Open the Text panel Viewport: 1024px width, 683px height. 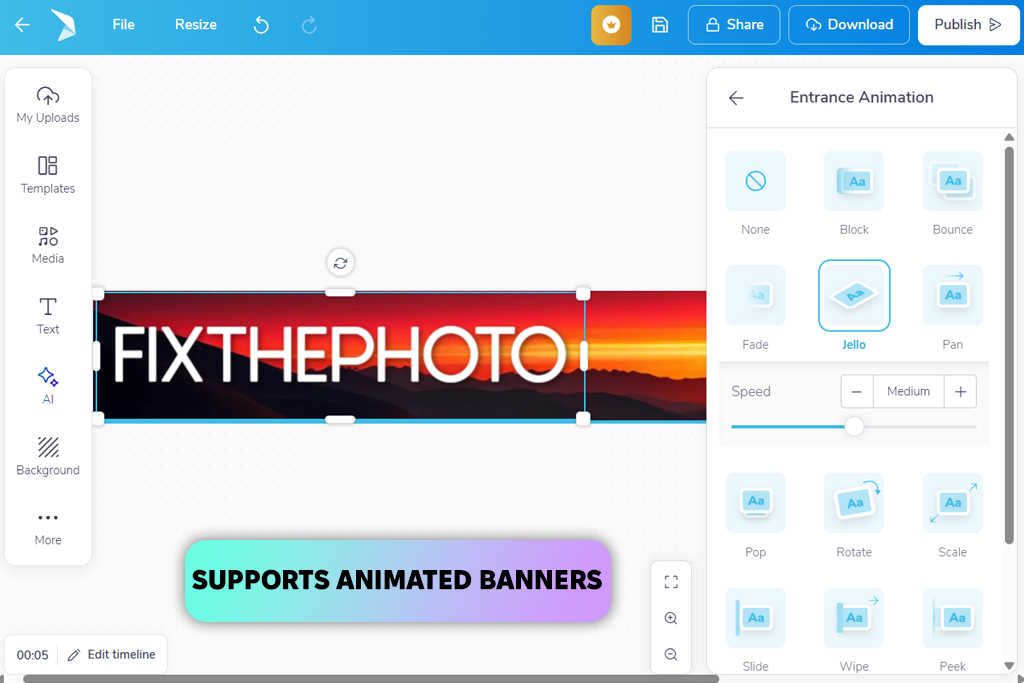point(48,316)
